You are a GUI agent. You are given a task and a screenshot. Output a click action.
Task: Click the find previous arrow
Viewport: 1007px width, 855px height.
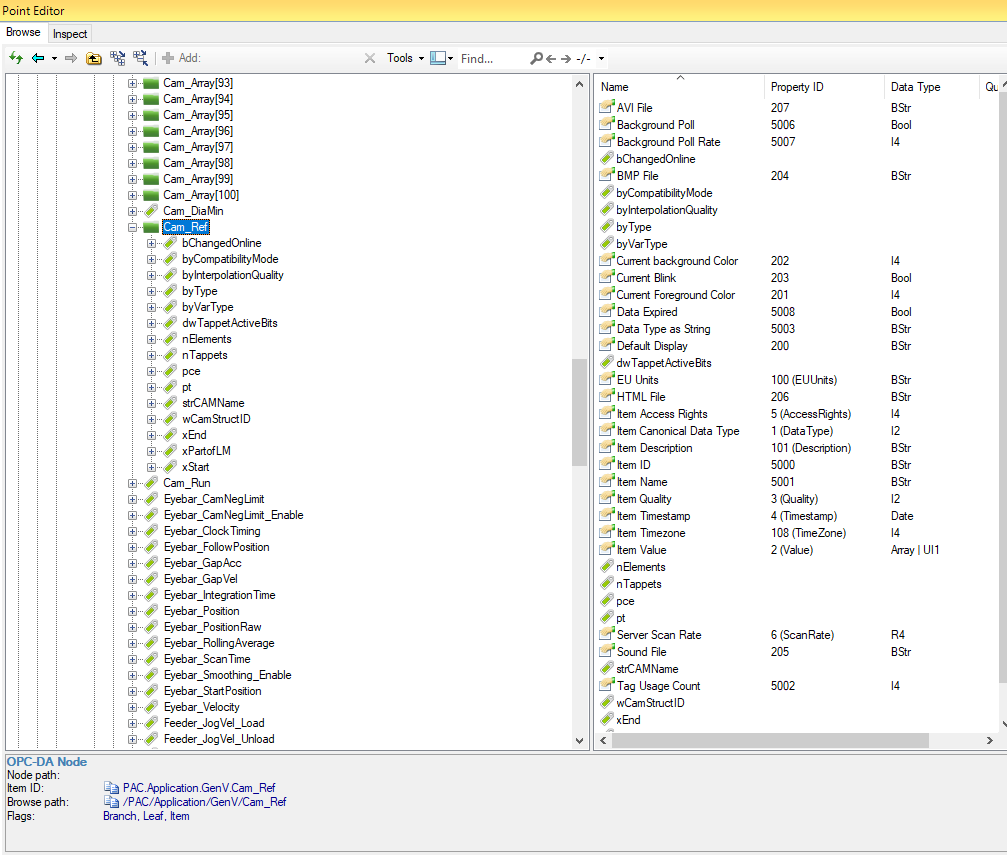551,58
